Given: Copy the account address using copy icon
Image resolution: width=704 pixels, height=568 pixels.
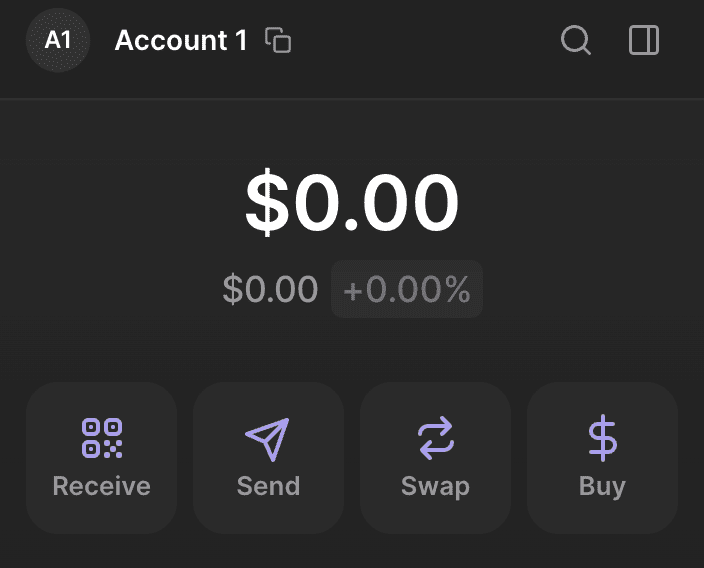Looking at the screenshot, I should pos(278,41).
